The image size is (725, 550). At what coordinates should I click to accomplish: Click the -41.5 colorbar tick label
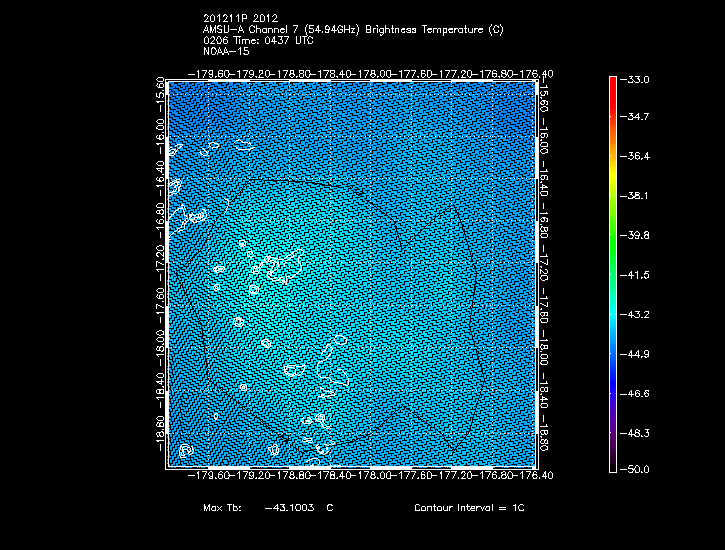coord(637,274)
